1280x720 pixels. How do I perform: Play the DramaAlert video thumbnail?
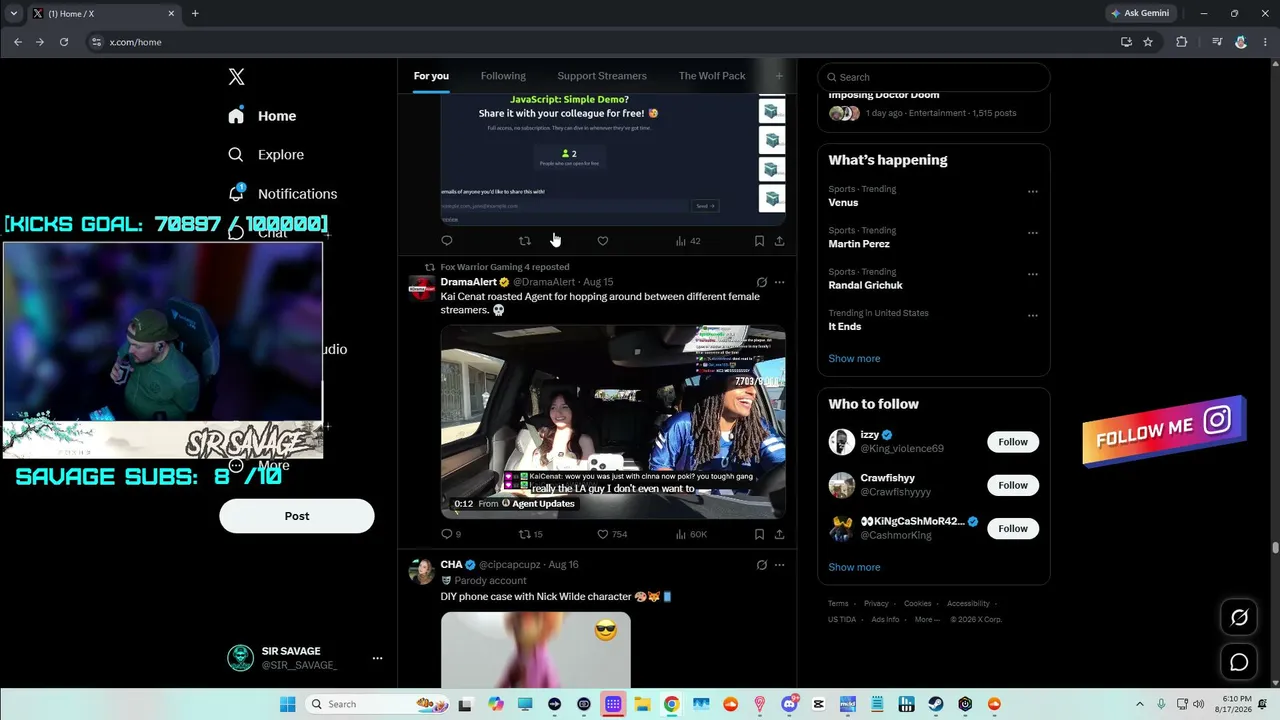click(613, 421)
